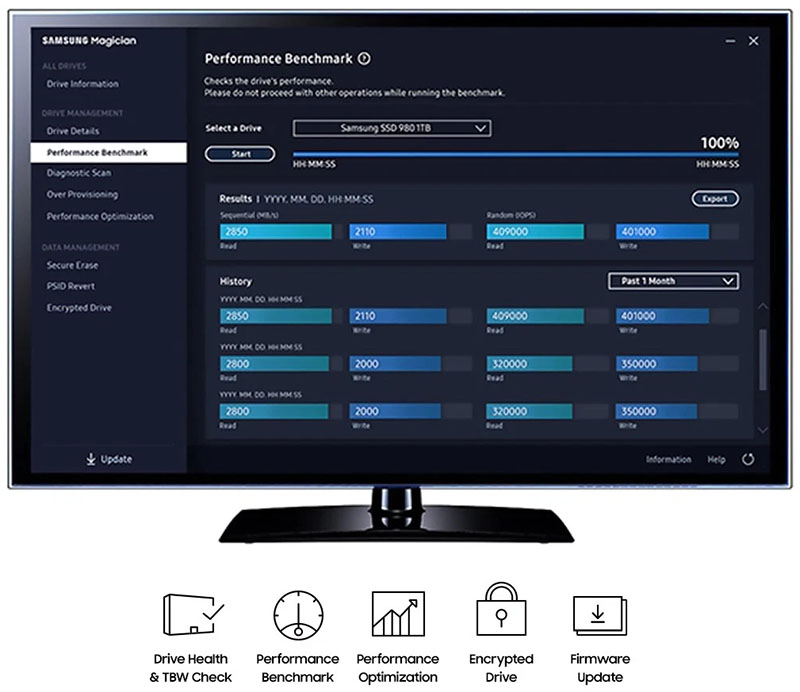The height and width of the screenshot is (692, 800).
Task: Open the Information link at the bottom
Action: tap(668, 460)
